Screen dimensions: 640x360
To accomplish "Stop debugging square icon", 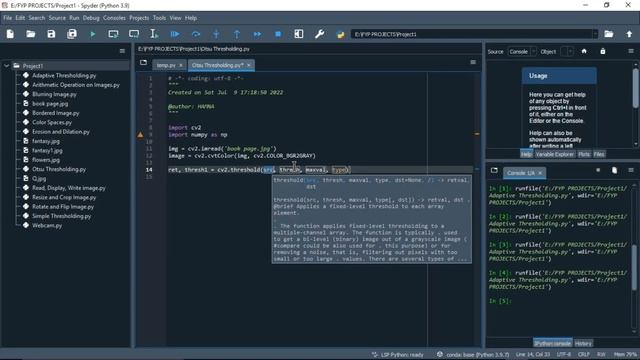I will pos(278,34).
